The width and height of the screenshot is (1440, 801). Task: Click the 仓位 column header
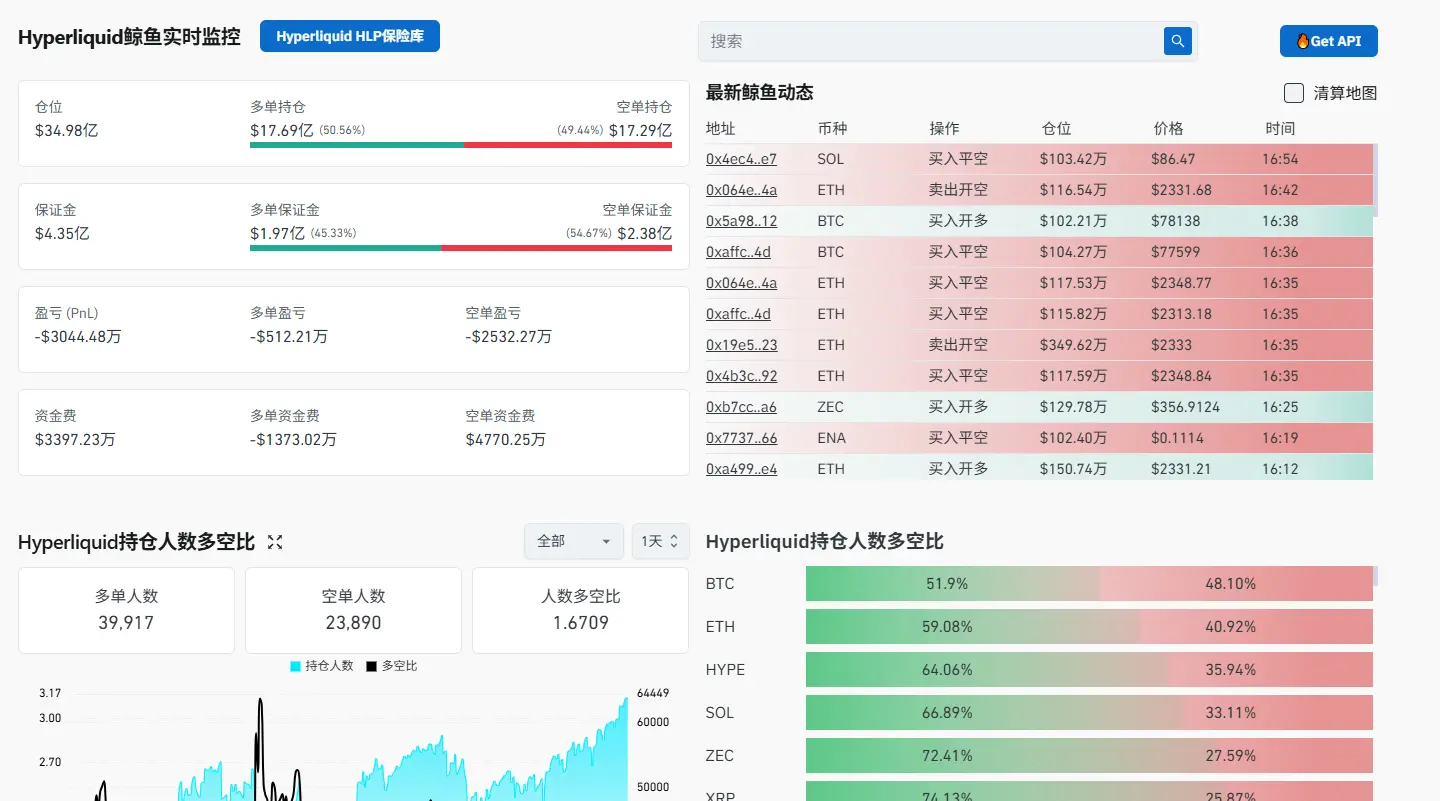(1056, 129)
